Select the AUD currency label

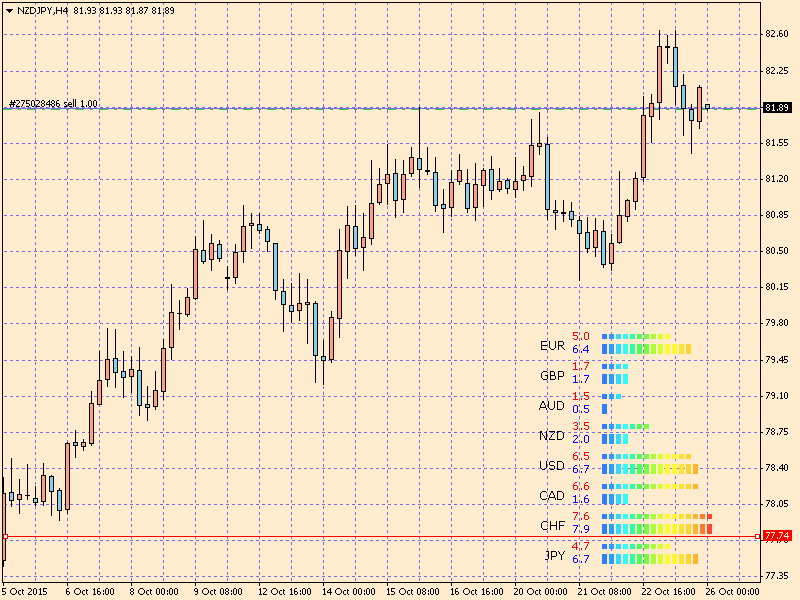pyautogui.click(x=552, y=406)
